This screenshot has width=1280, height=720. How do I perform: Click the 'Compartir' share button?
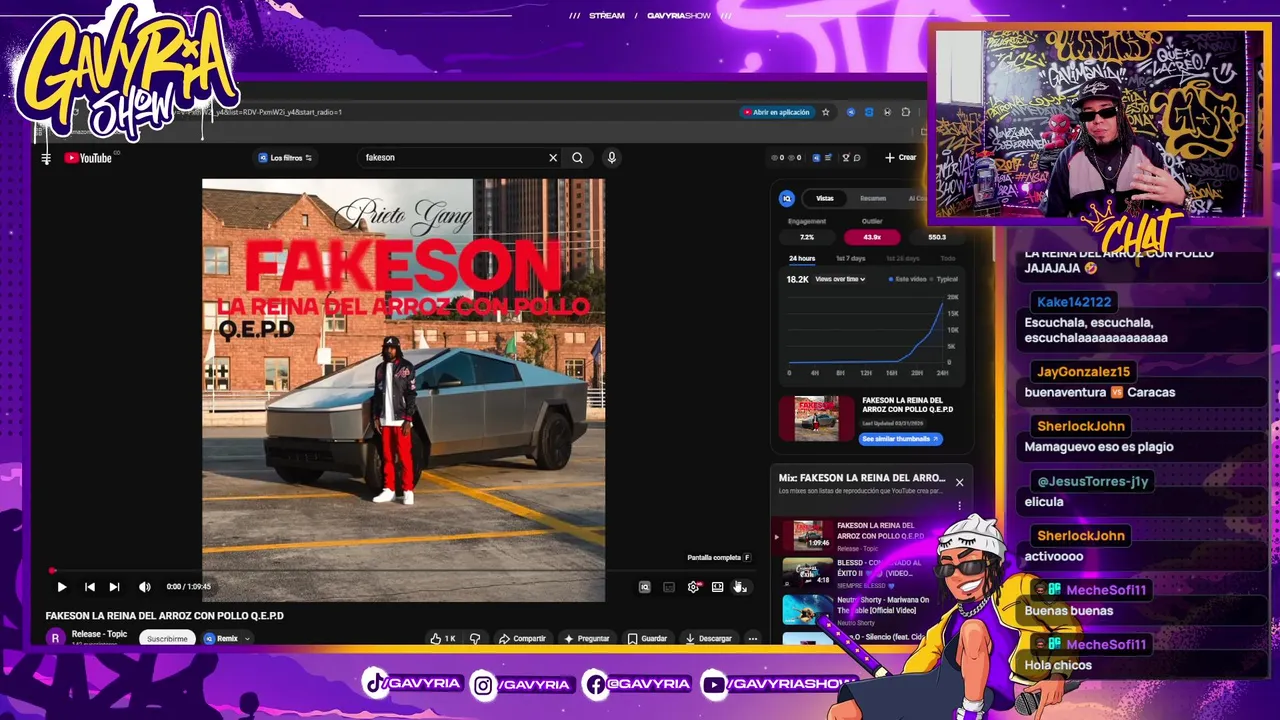[522, 638]
